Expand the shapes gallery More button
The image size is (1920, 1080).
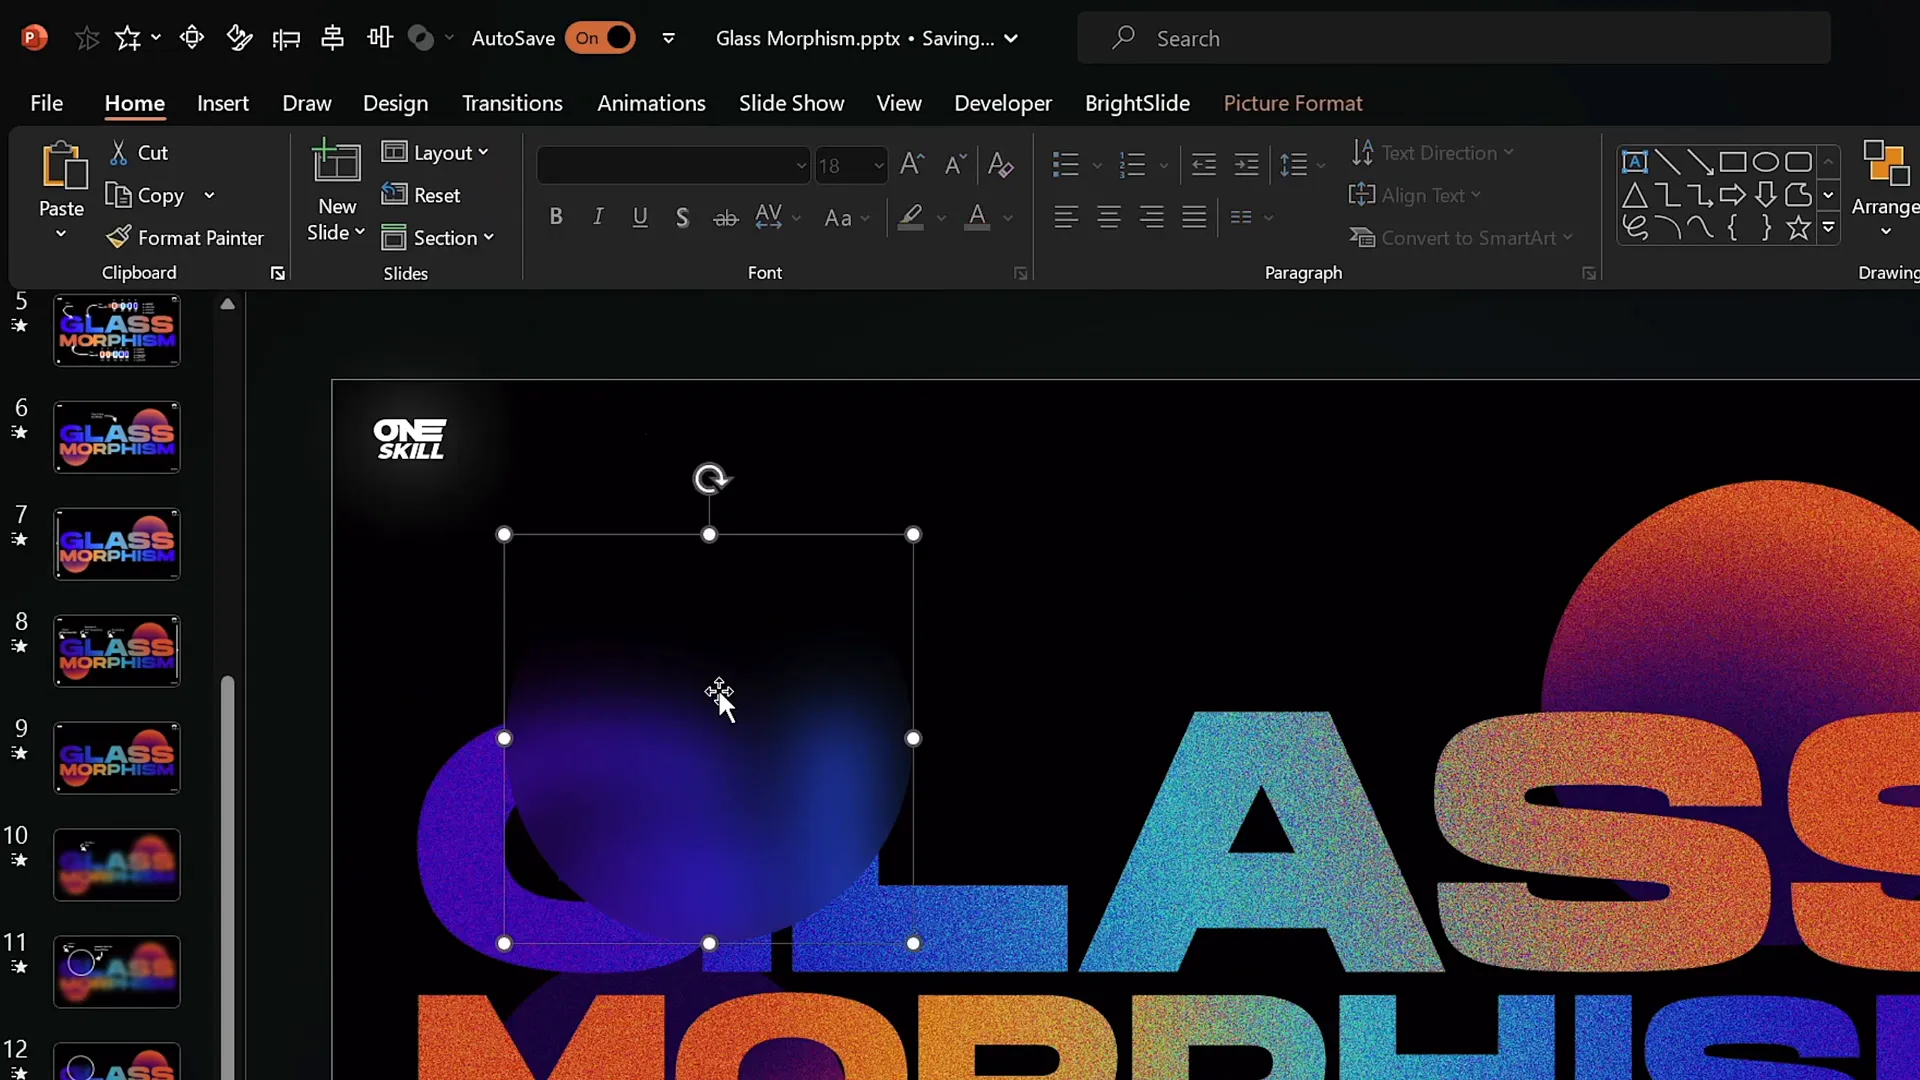point(1828,228)
